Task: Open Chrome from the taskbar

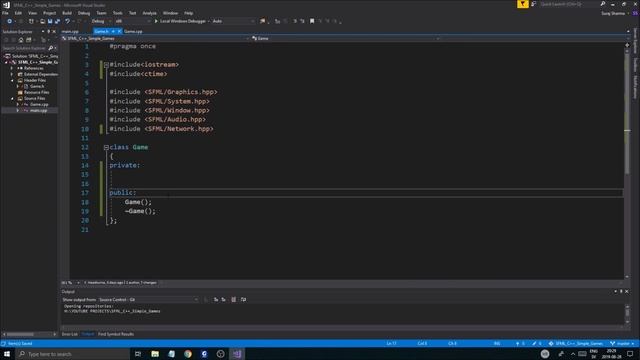Action: click(x=188, y=354)
